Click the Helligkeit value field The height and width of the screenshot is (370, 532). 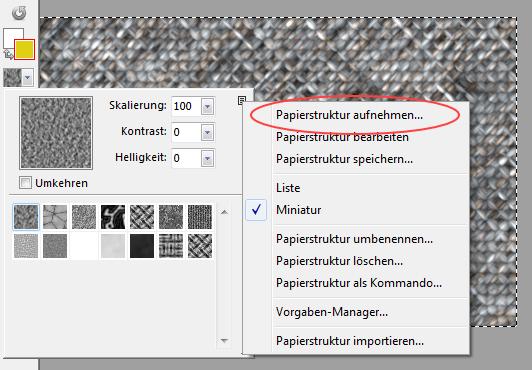pos(187,158)
